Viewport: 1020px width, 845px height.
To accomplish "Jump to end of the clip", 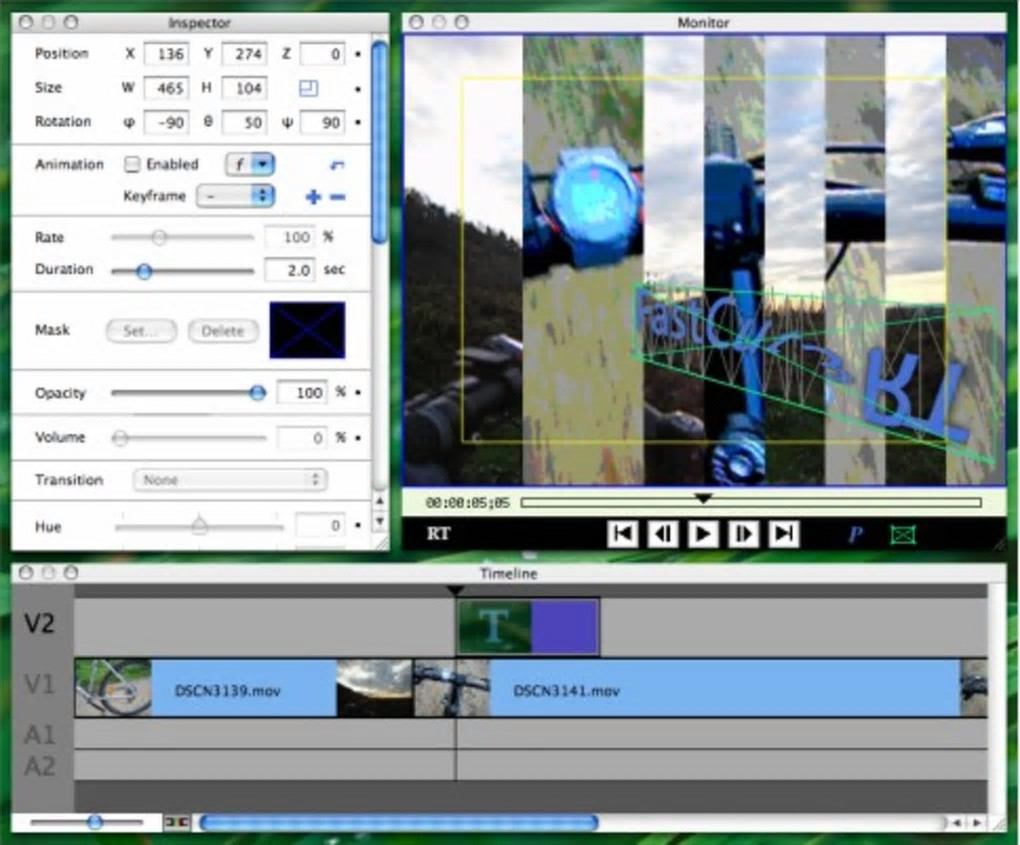I will (783, 534).
